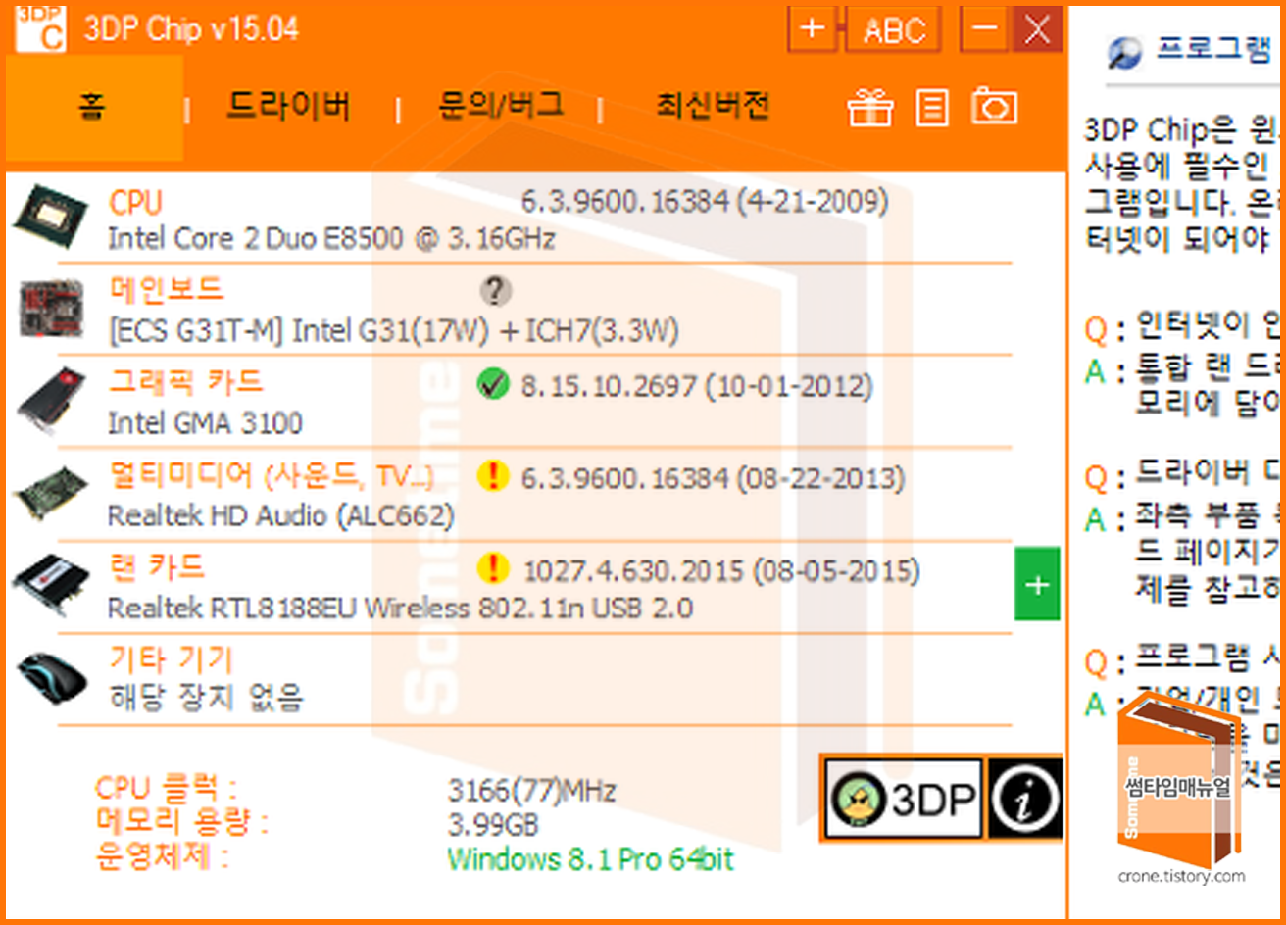Click the info i button
This screenshot has width=1286, height=925.
(1025, 798)
